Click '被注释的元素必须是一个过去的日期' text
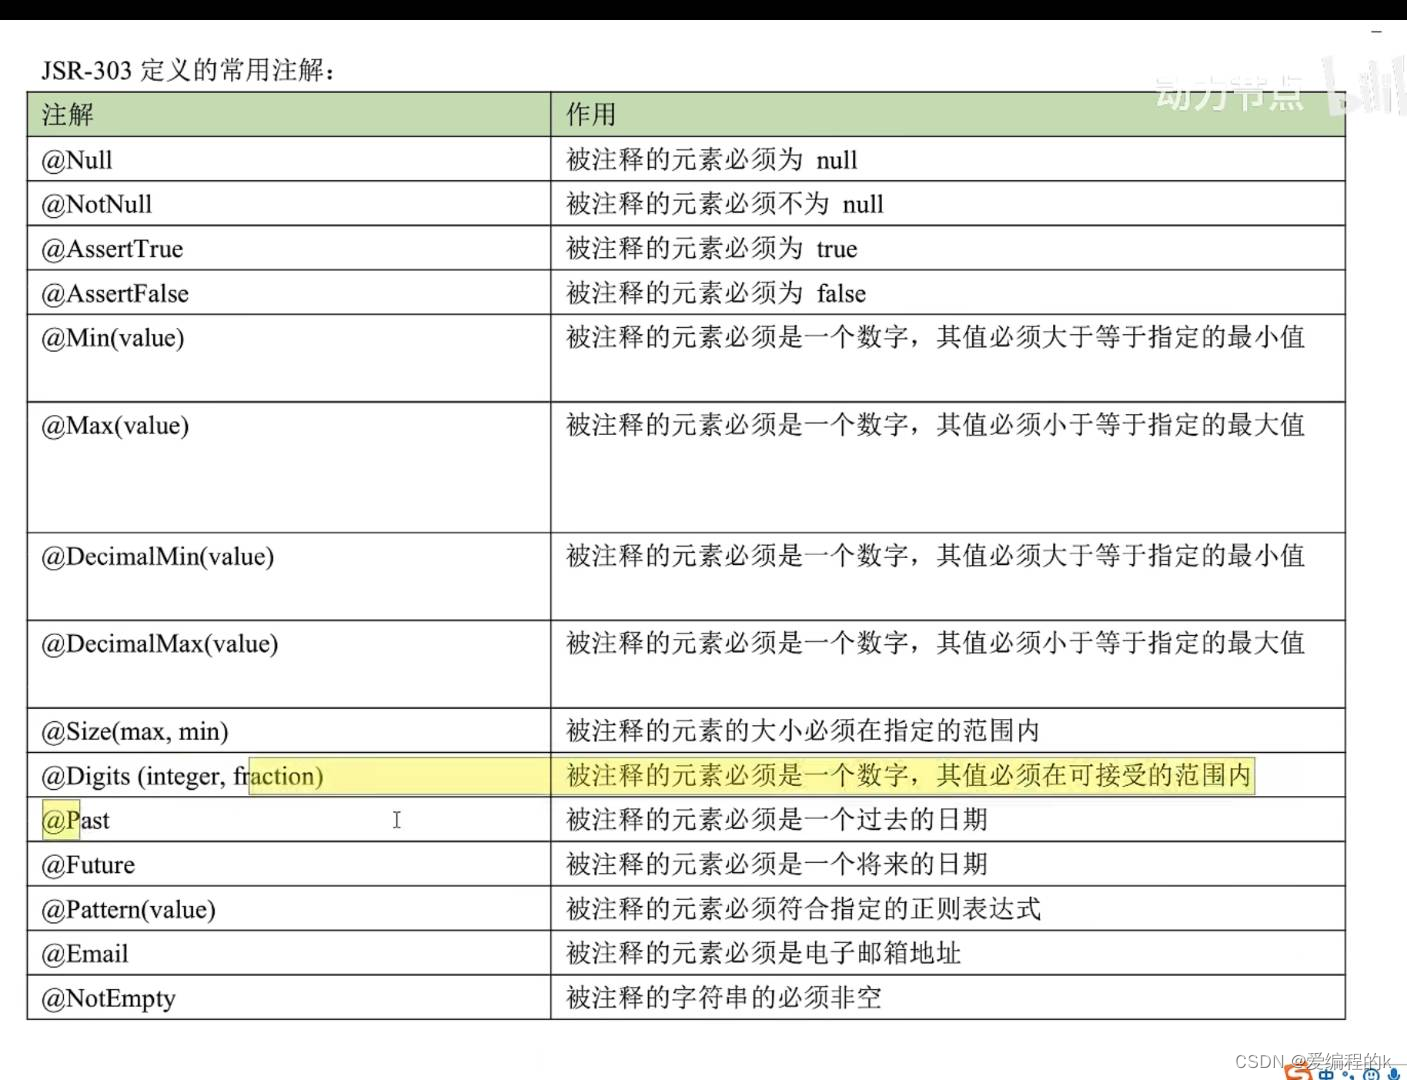Screen dimensions: 1407x1080 pos(777,820)
